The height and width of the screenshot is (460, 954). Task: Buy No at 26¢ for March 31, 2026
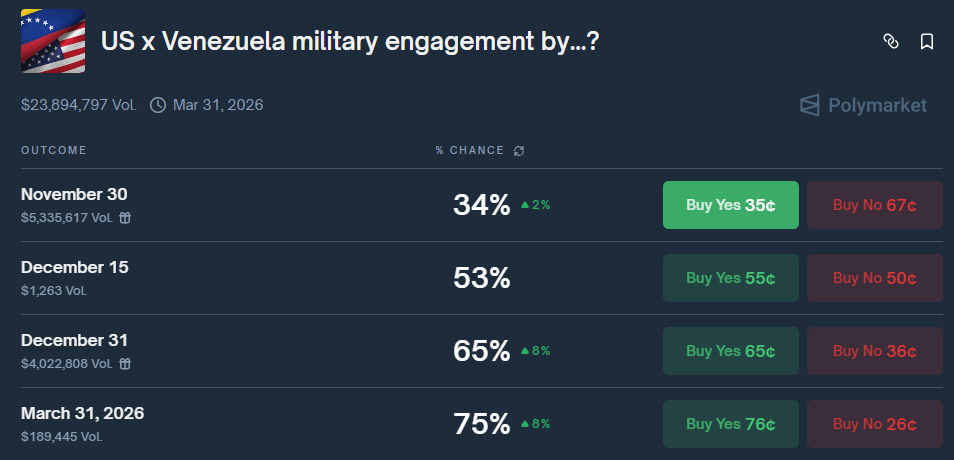[x=874, y=424]
